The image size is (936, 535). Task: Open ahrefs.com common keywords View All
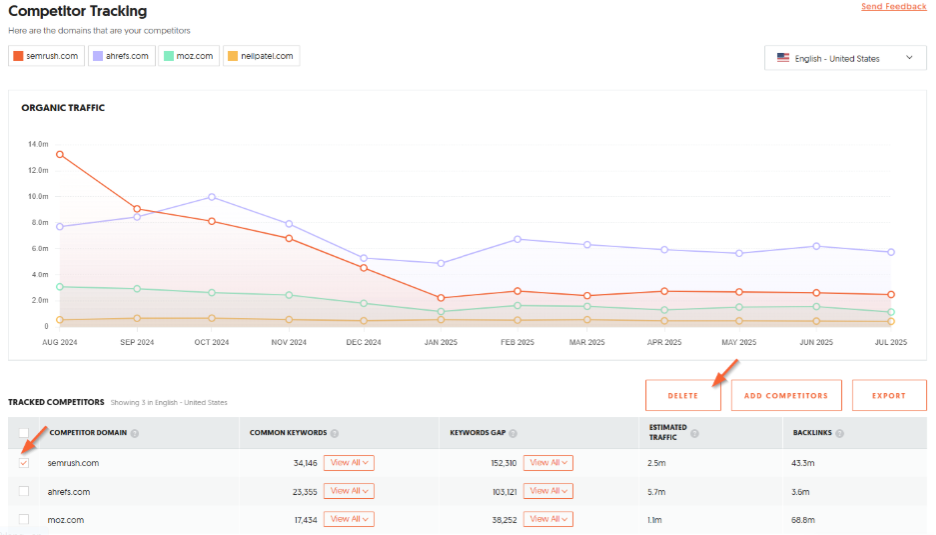(349, 491)
